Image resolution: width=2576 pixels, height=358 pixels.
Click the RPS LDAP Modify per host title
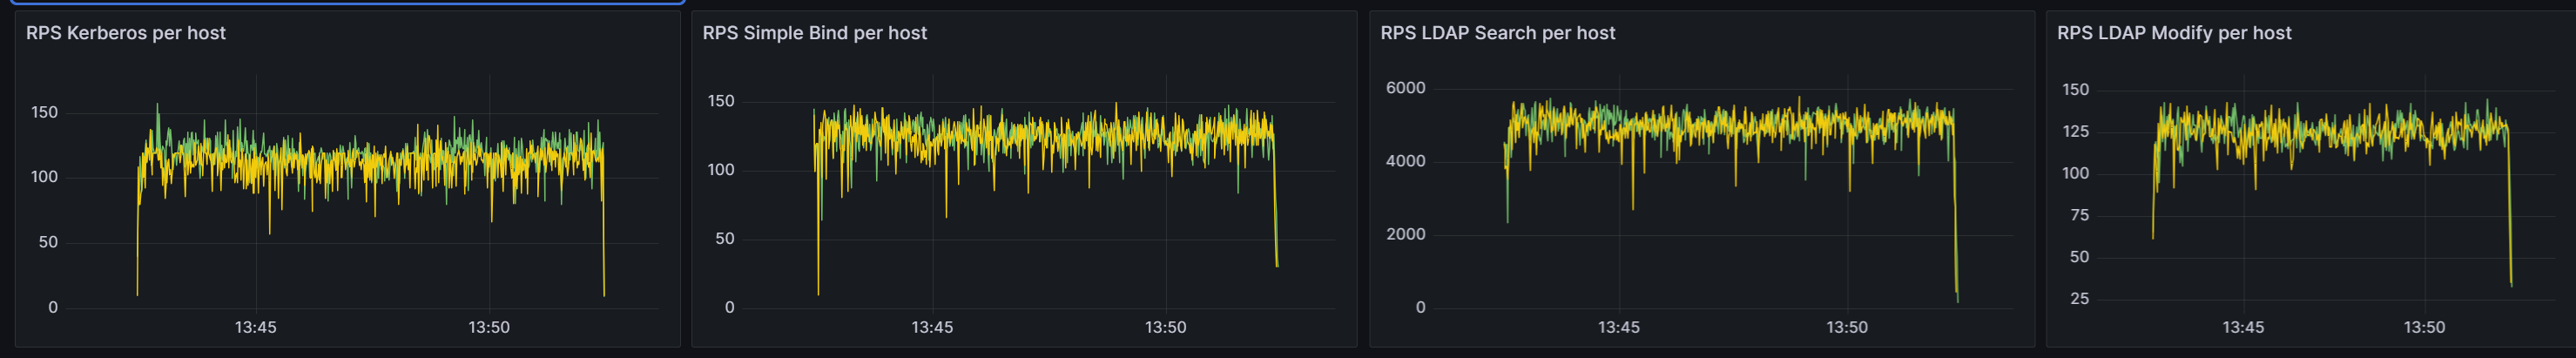click(x=2173, y=33)
